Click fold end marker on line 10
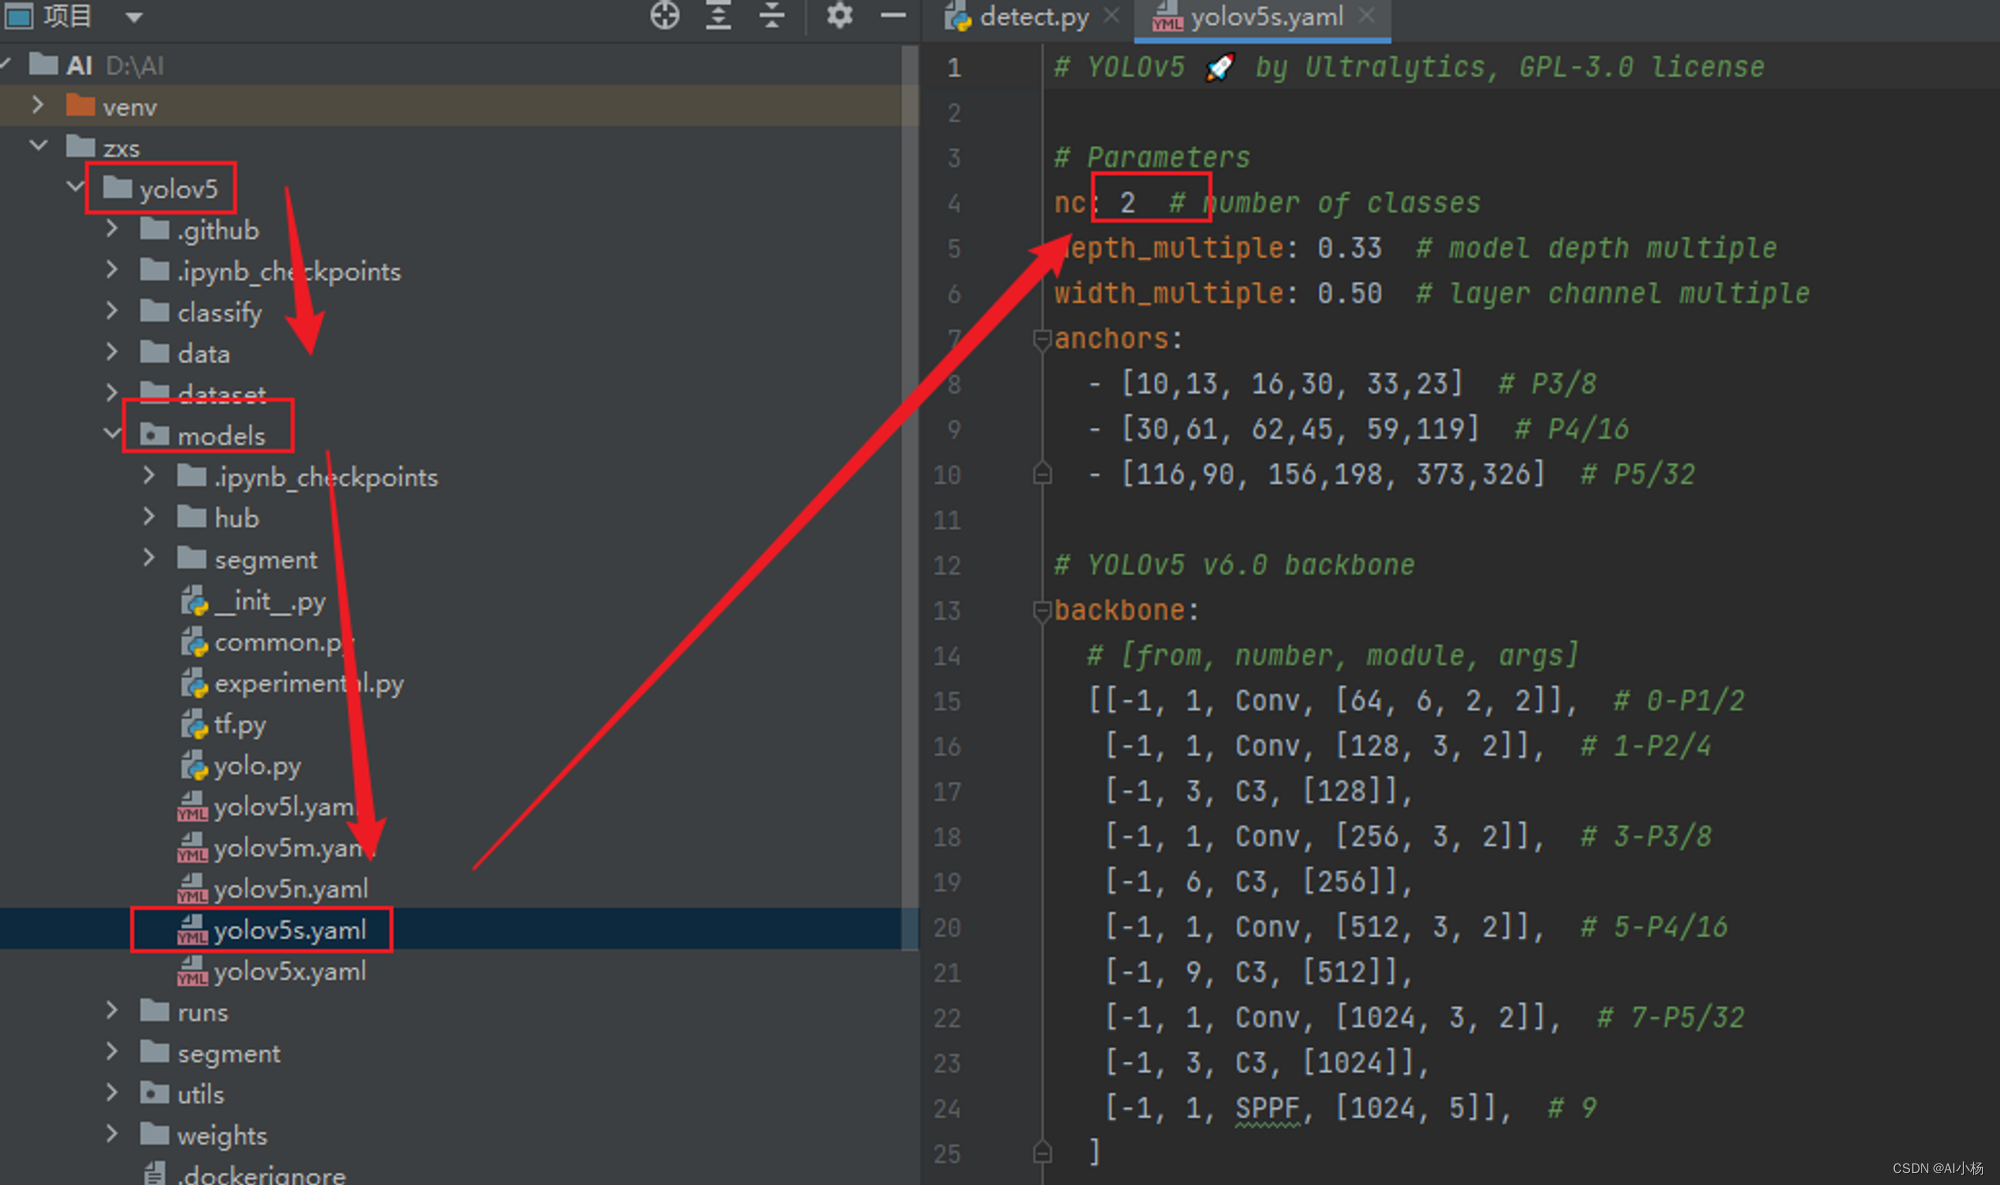Screen dimensions: 2000x1185 tap(1042, 473)
